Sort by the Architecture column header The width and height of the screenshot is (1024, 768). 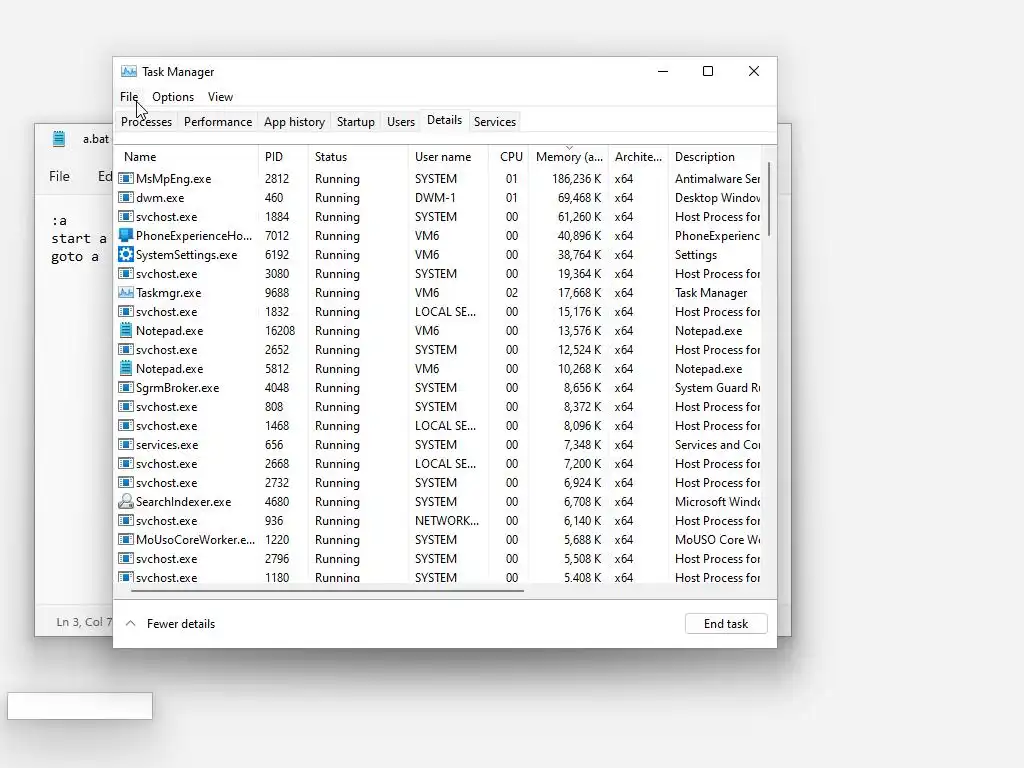tap(639, 157)
